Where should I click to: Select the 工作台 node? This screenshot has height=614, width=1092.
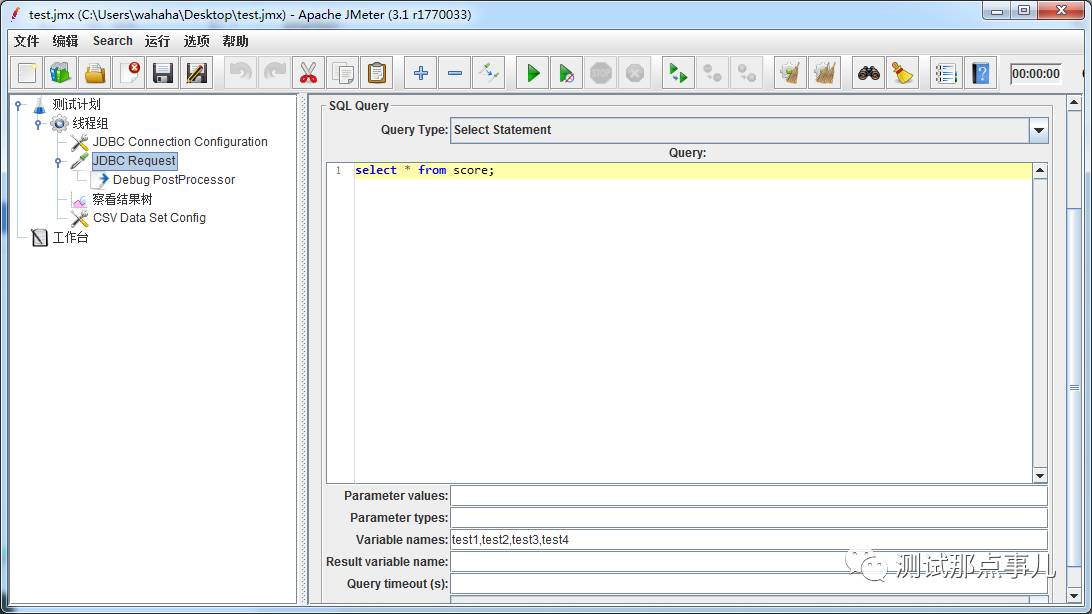pos(71,237)
